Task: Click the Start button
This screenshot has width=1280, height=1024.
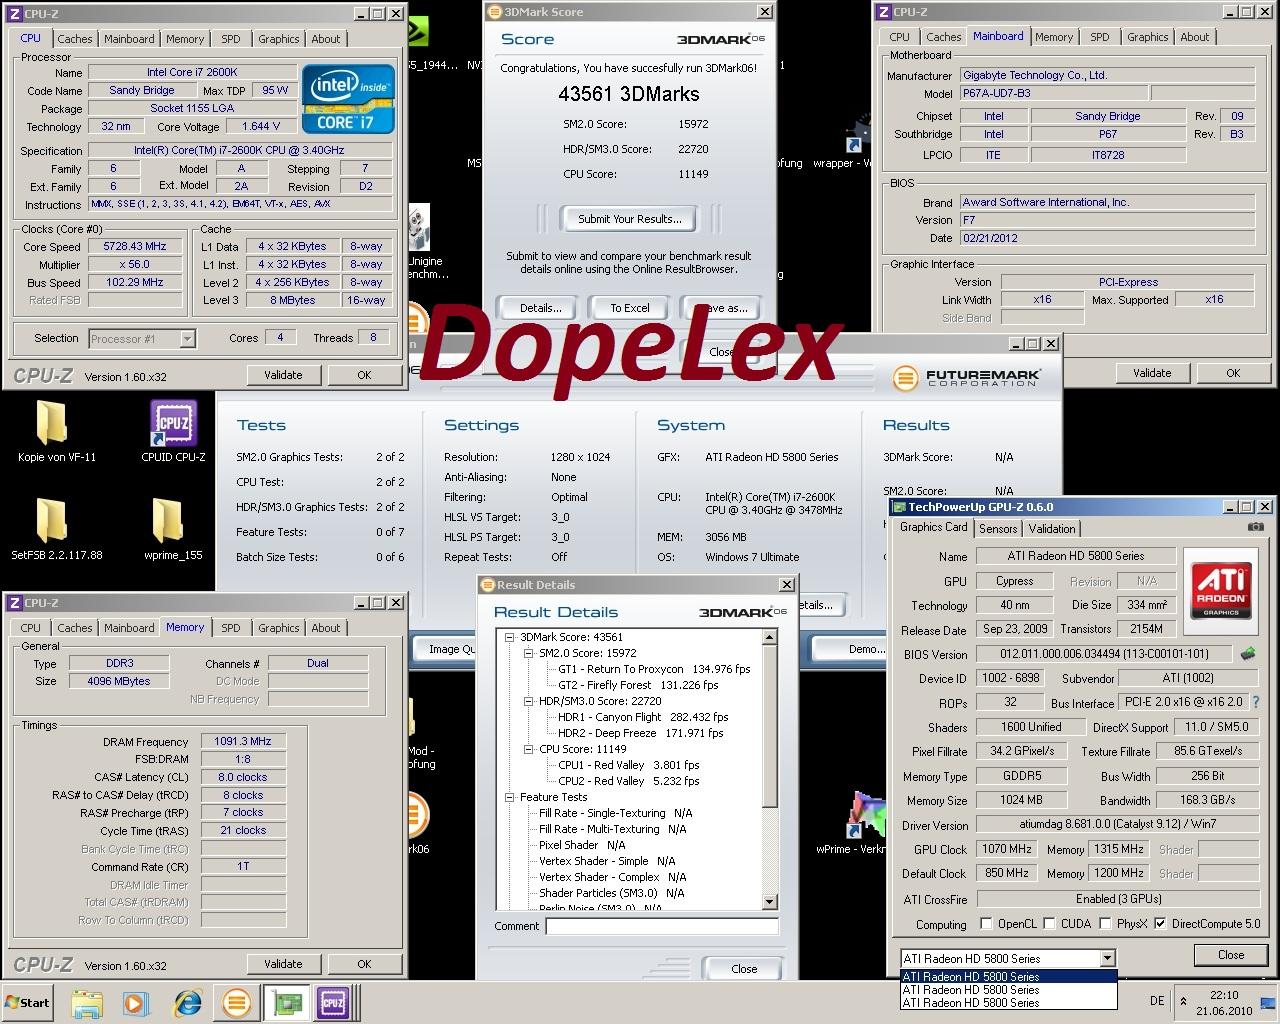Action: [x=28, y=1003]
